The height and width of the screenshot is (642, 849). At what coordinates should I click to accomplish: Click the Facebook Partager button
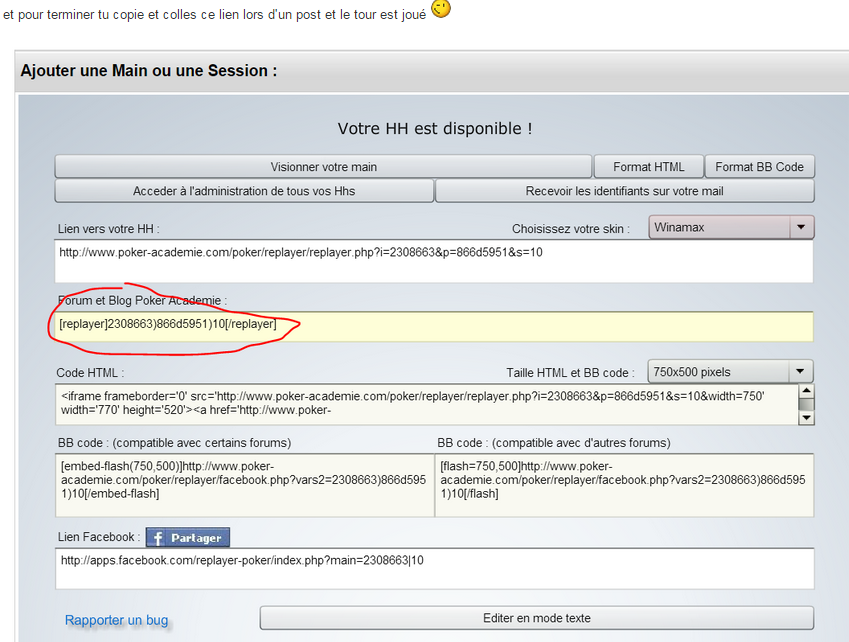[188, 538]
